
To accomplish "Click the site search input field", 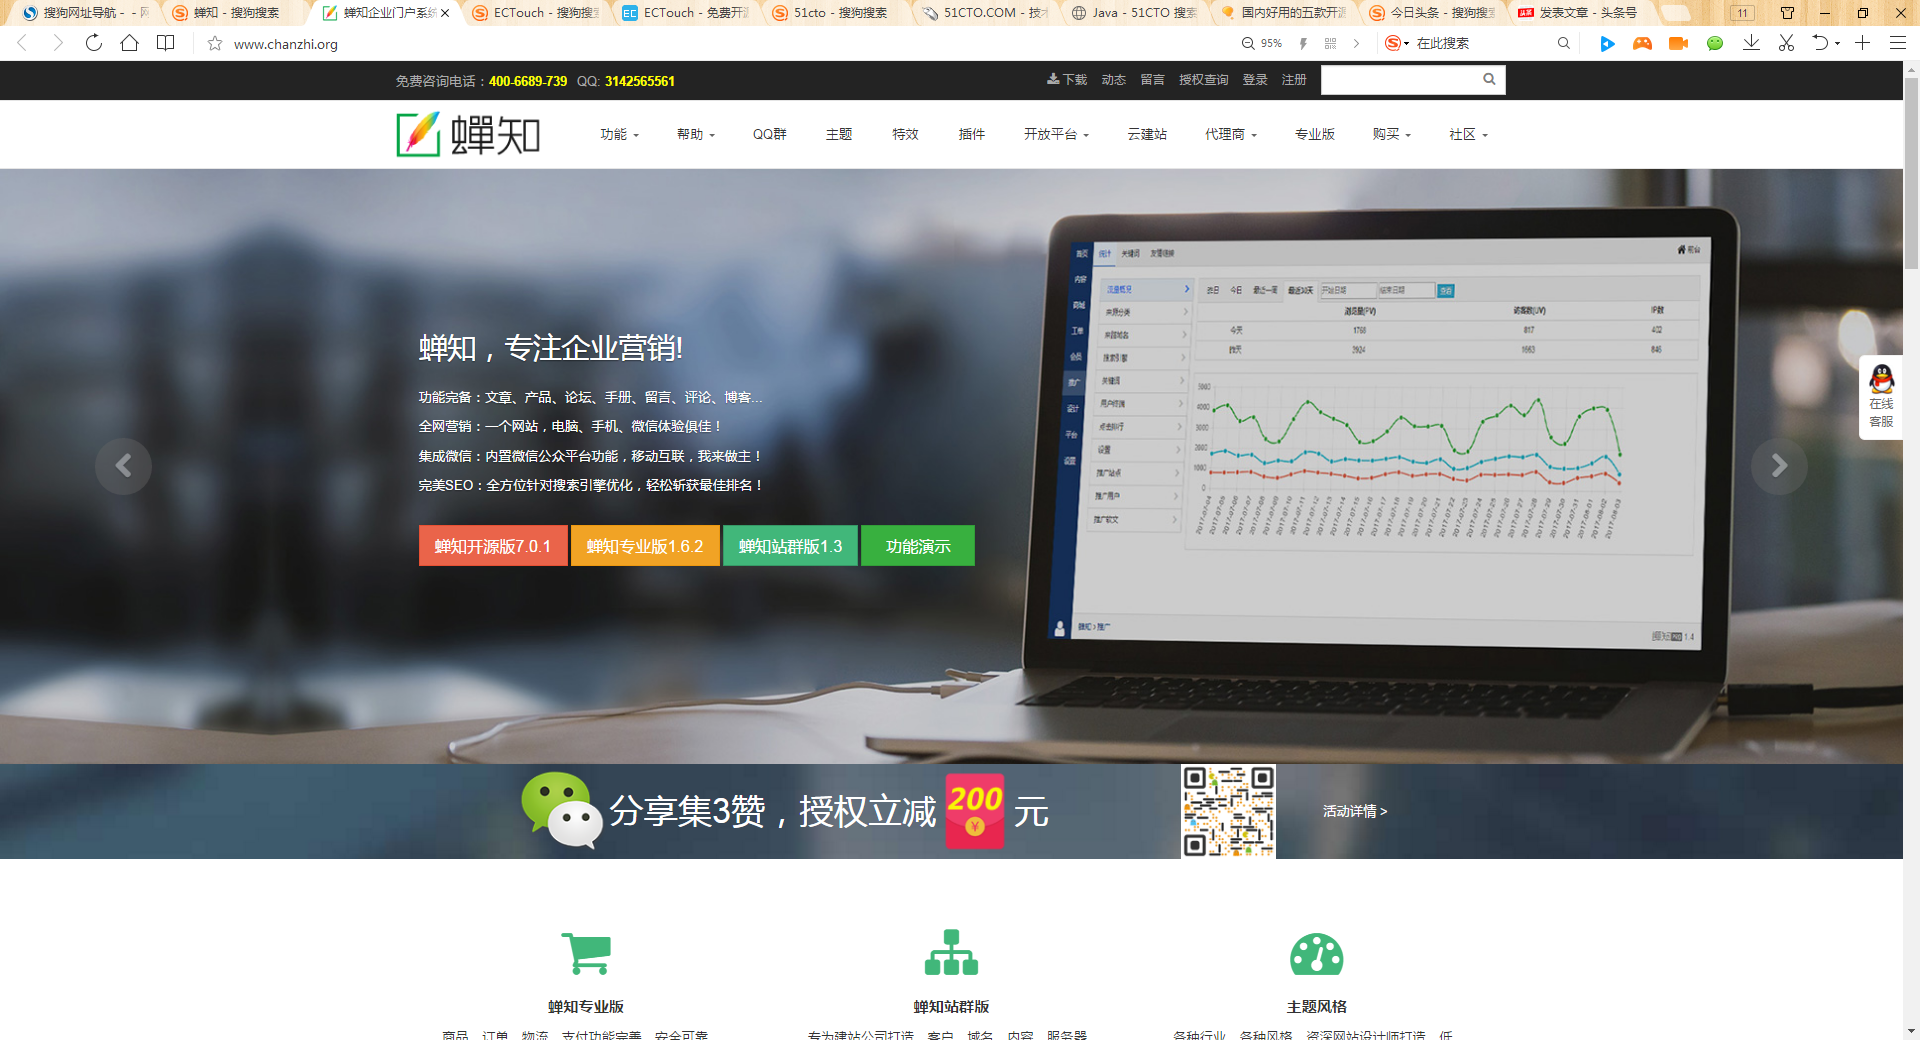I will click(1398, 80).
